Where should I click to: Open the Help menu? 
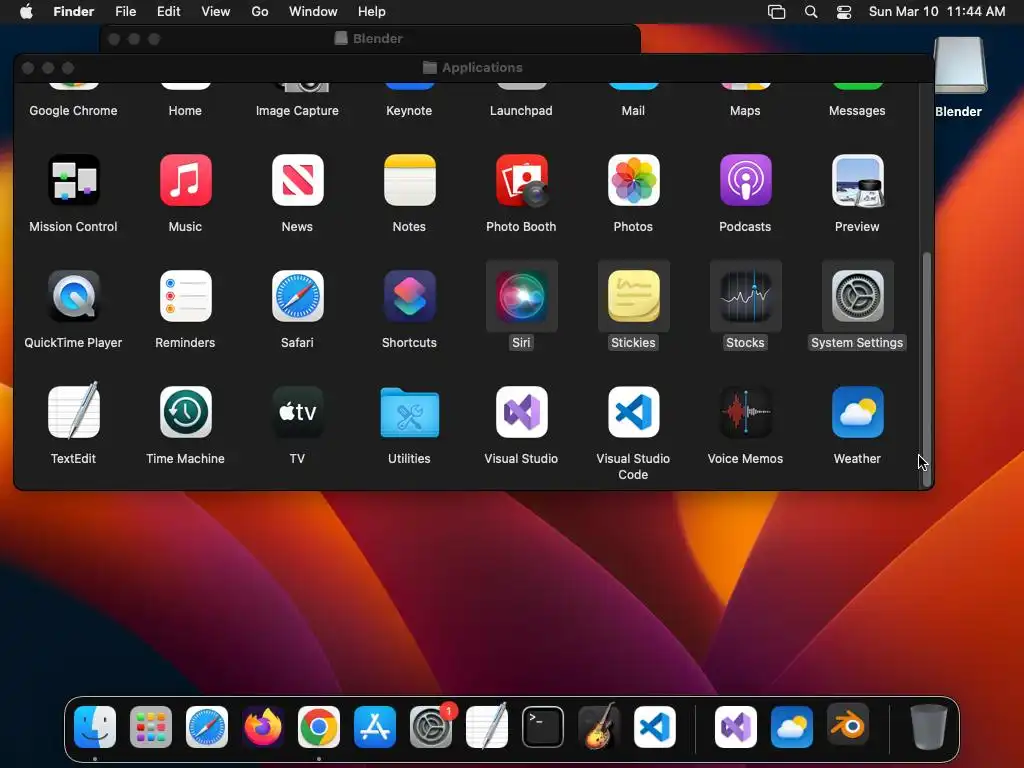(x=372, y=11)
